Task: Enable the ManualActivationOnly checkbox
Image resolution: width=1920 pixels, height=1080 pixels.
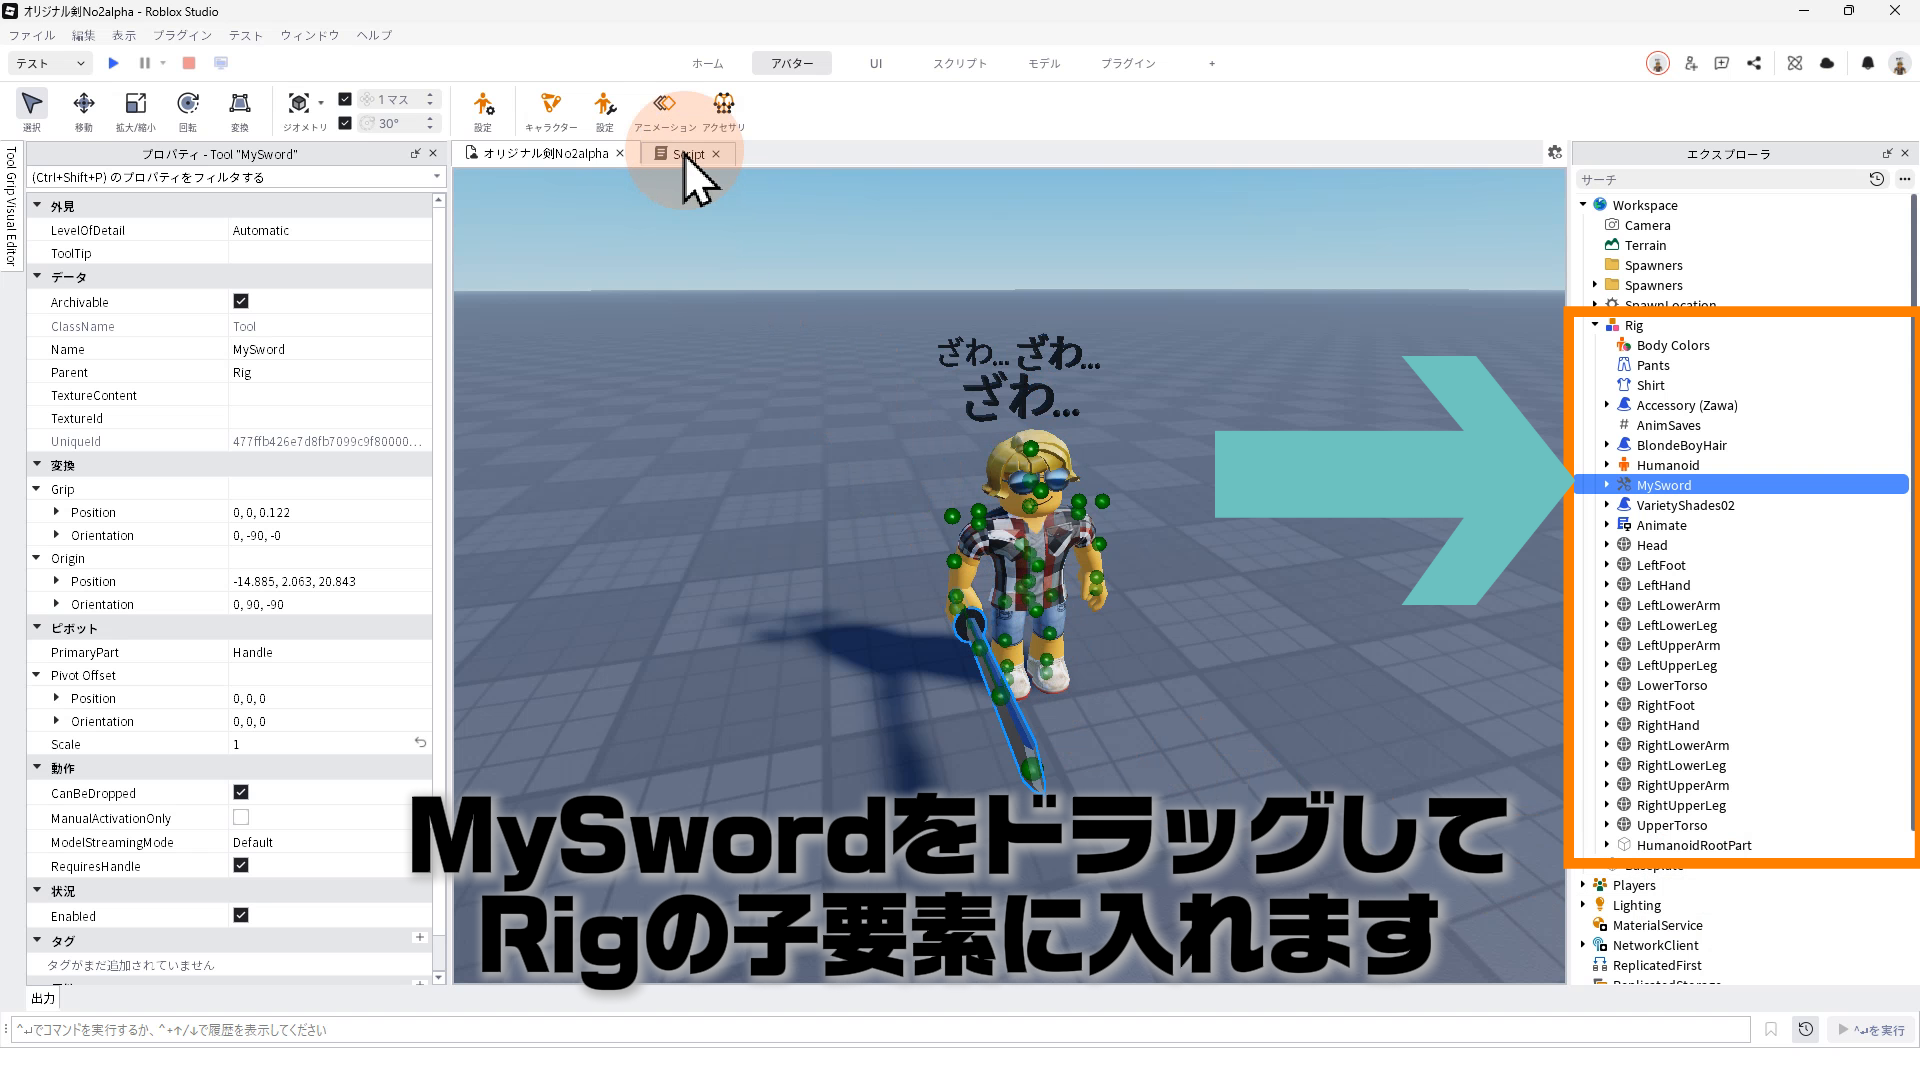Action: [x=241, y=817]
